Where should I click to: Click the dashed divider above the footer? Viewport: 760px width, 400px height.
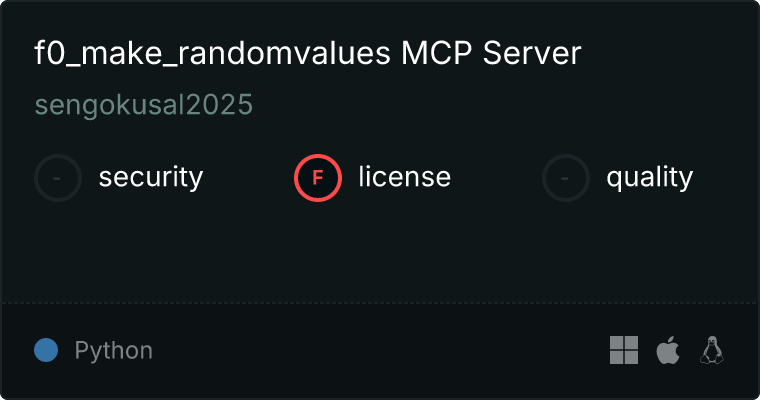point(380,303)
